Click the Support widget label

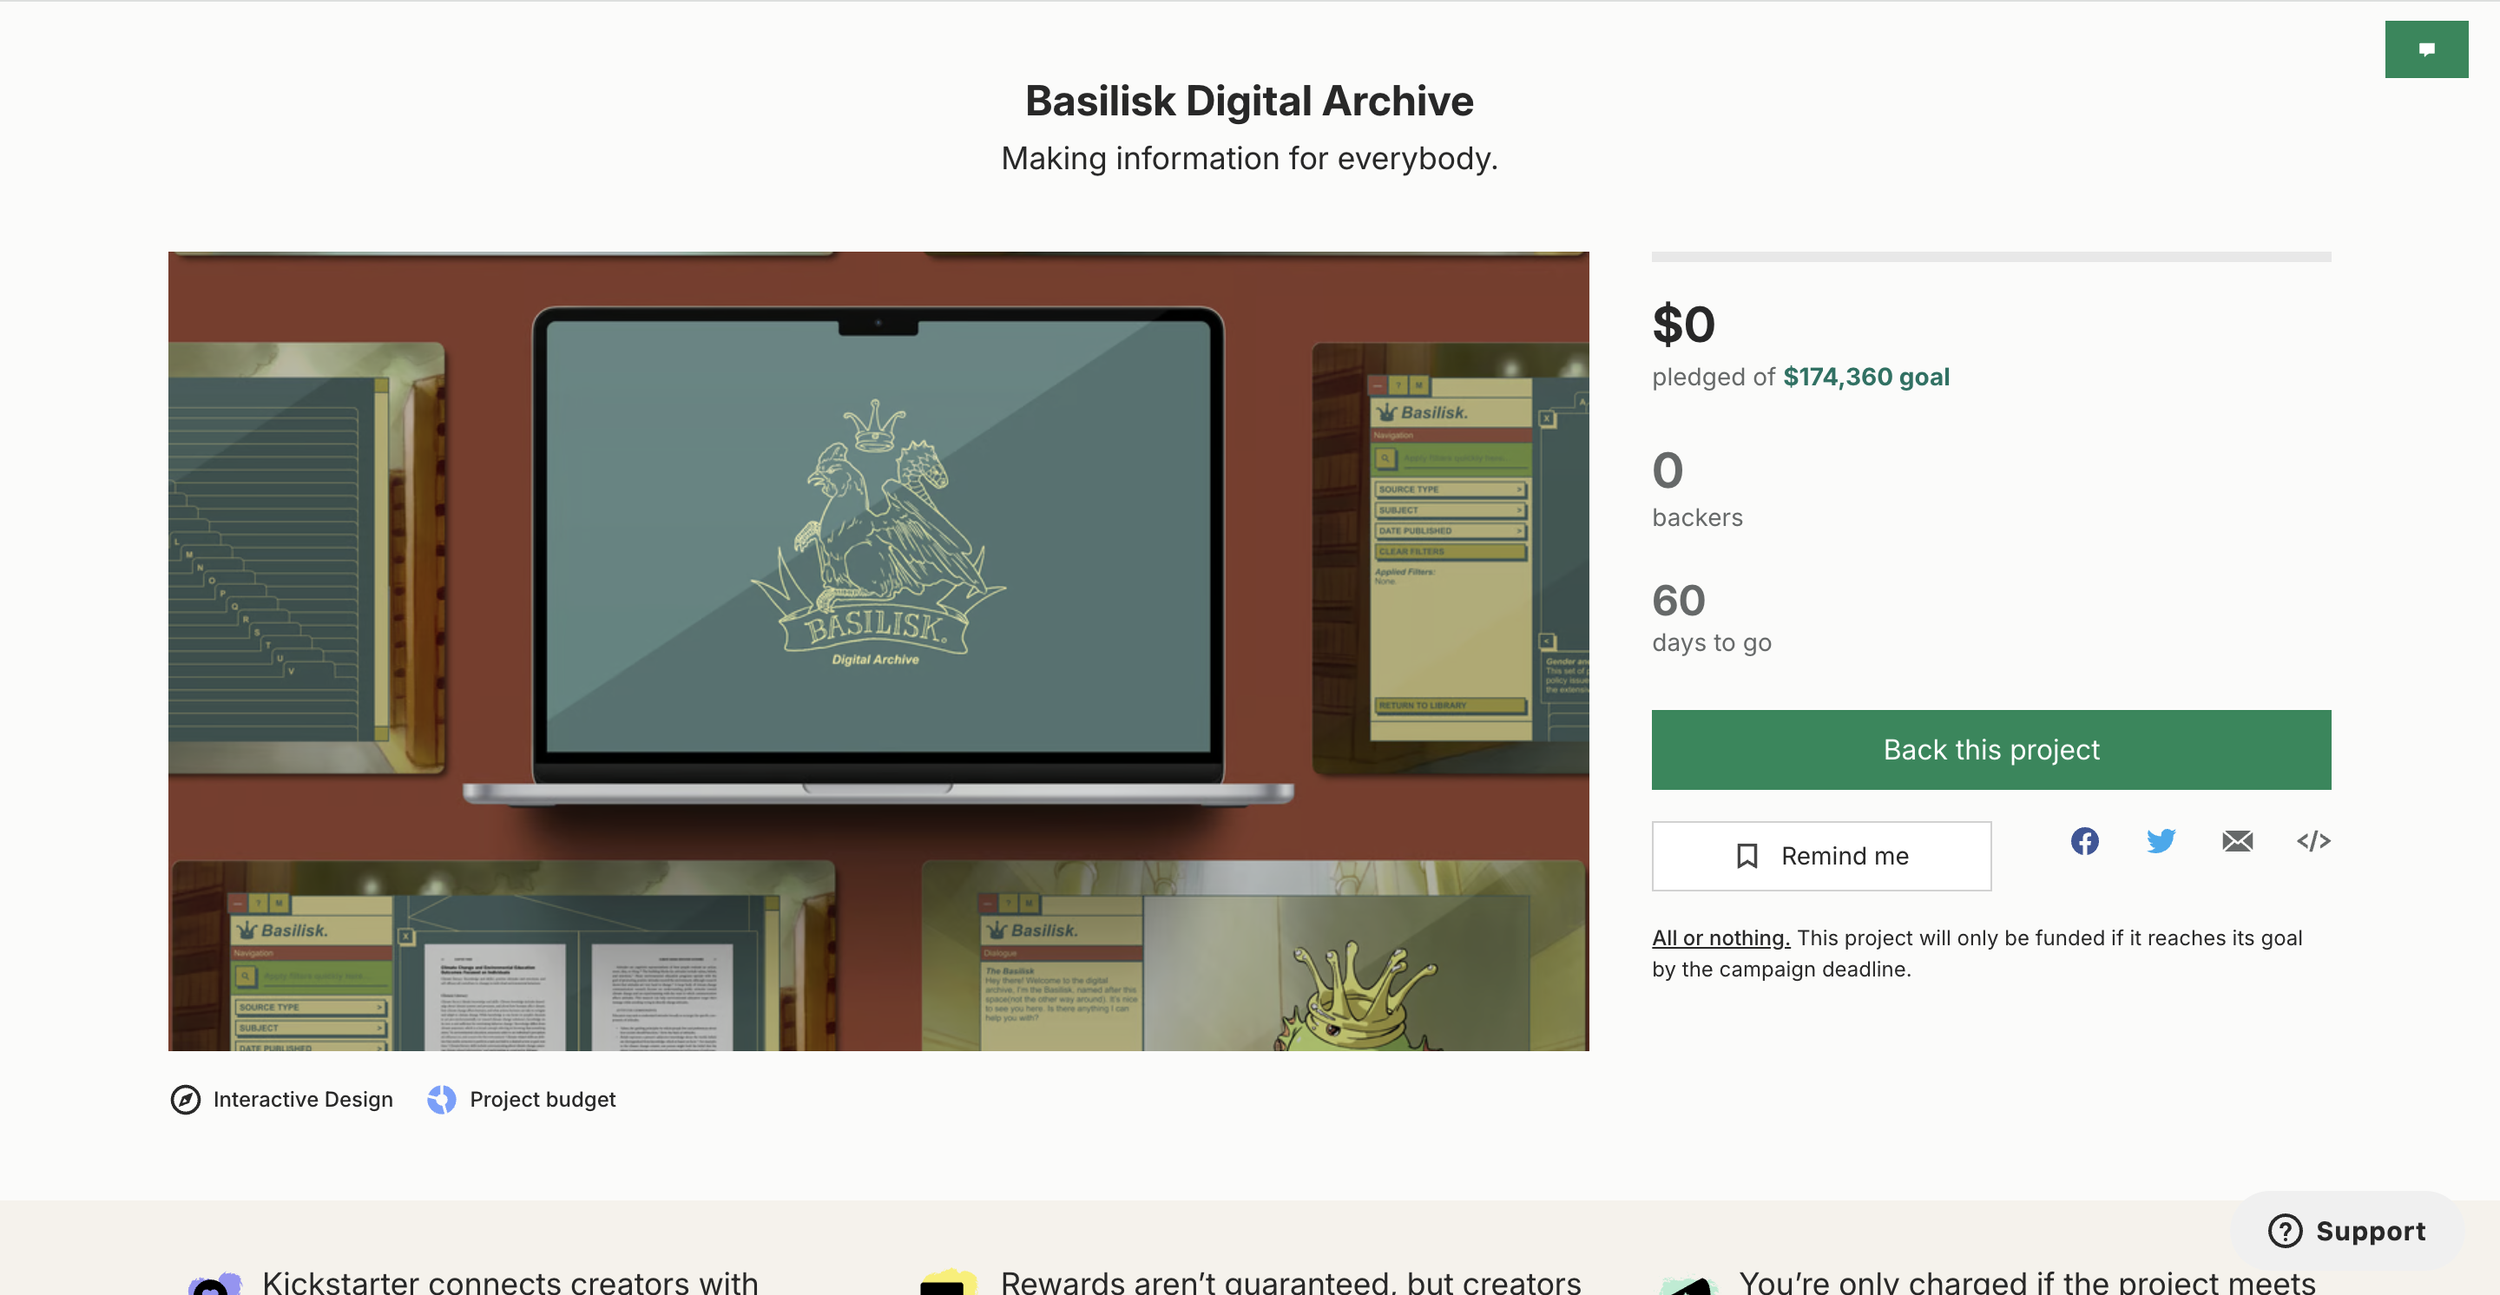tap(2370, 1231)
